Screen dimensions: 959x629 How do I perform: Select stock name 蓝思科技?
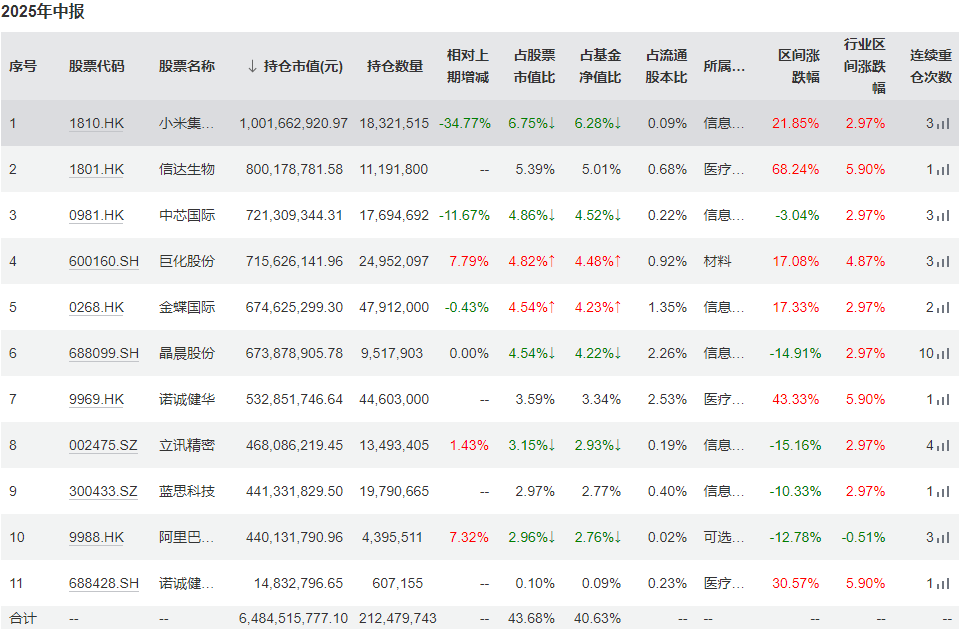[x=187, y=491]
